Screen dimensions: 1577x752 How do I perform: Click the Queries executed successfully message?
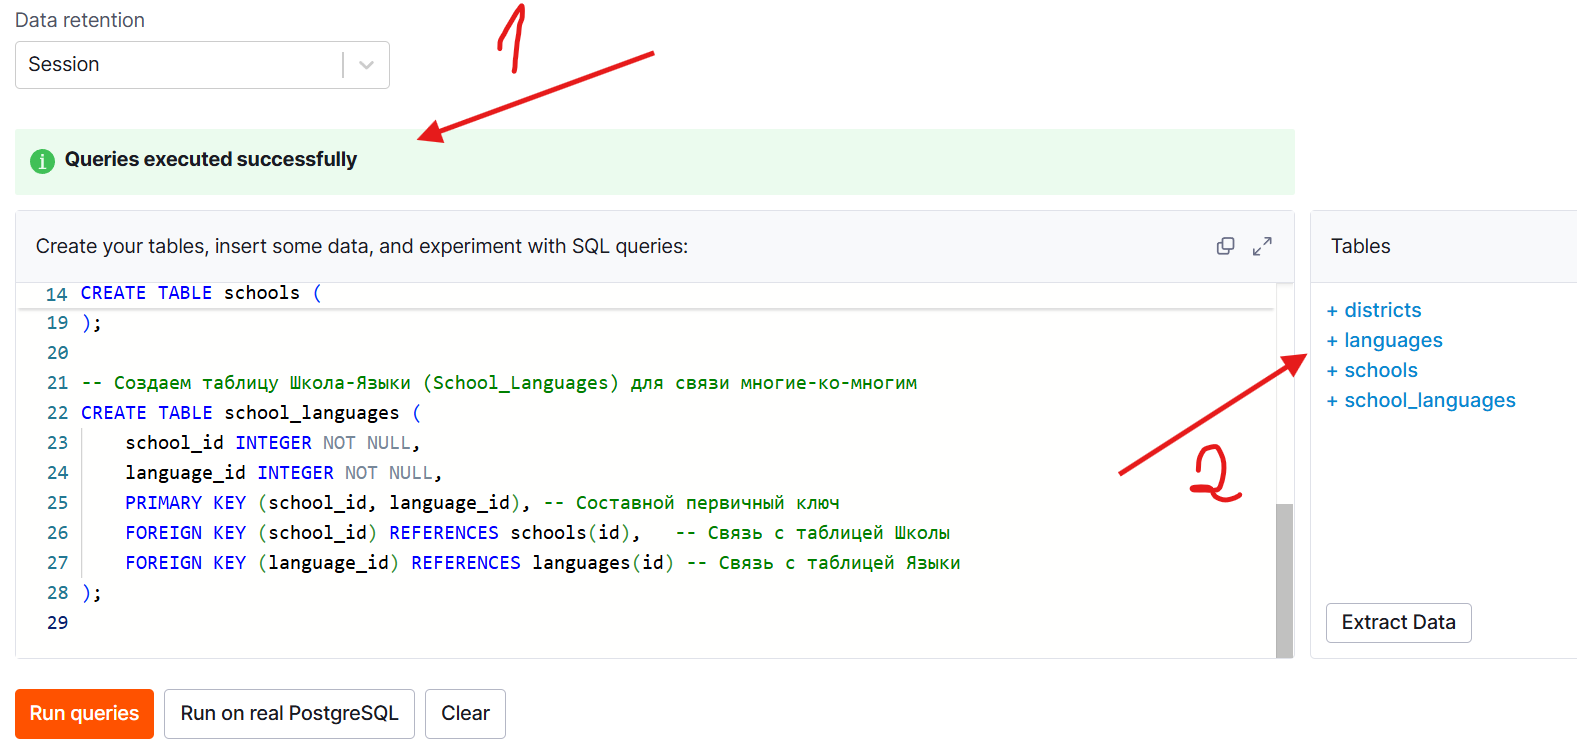[210, 160]
